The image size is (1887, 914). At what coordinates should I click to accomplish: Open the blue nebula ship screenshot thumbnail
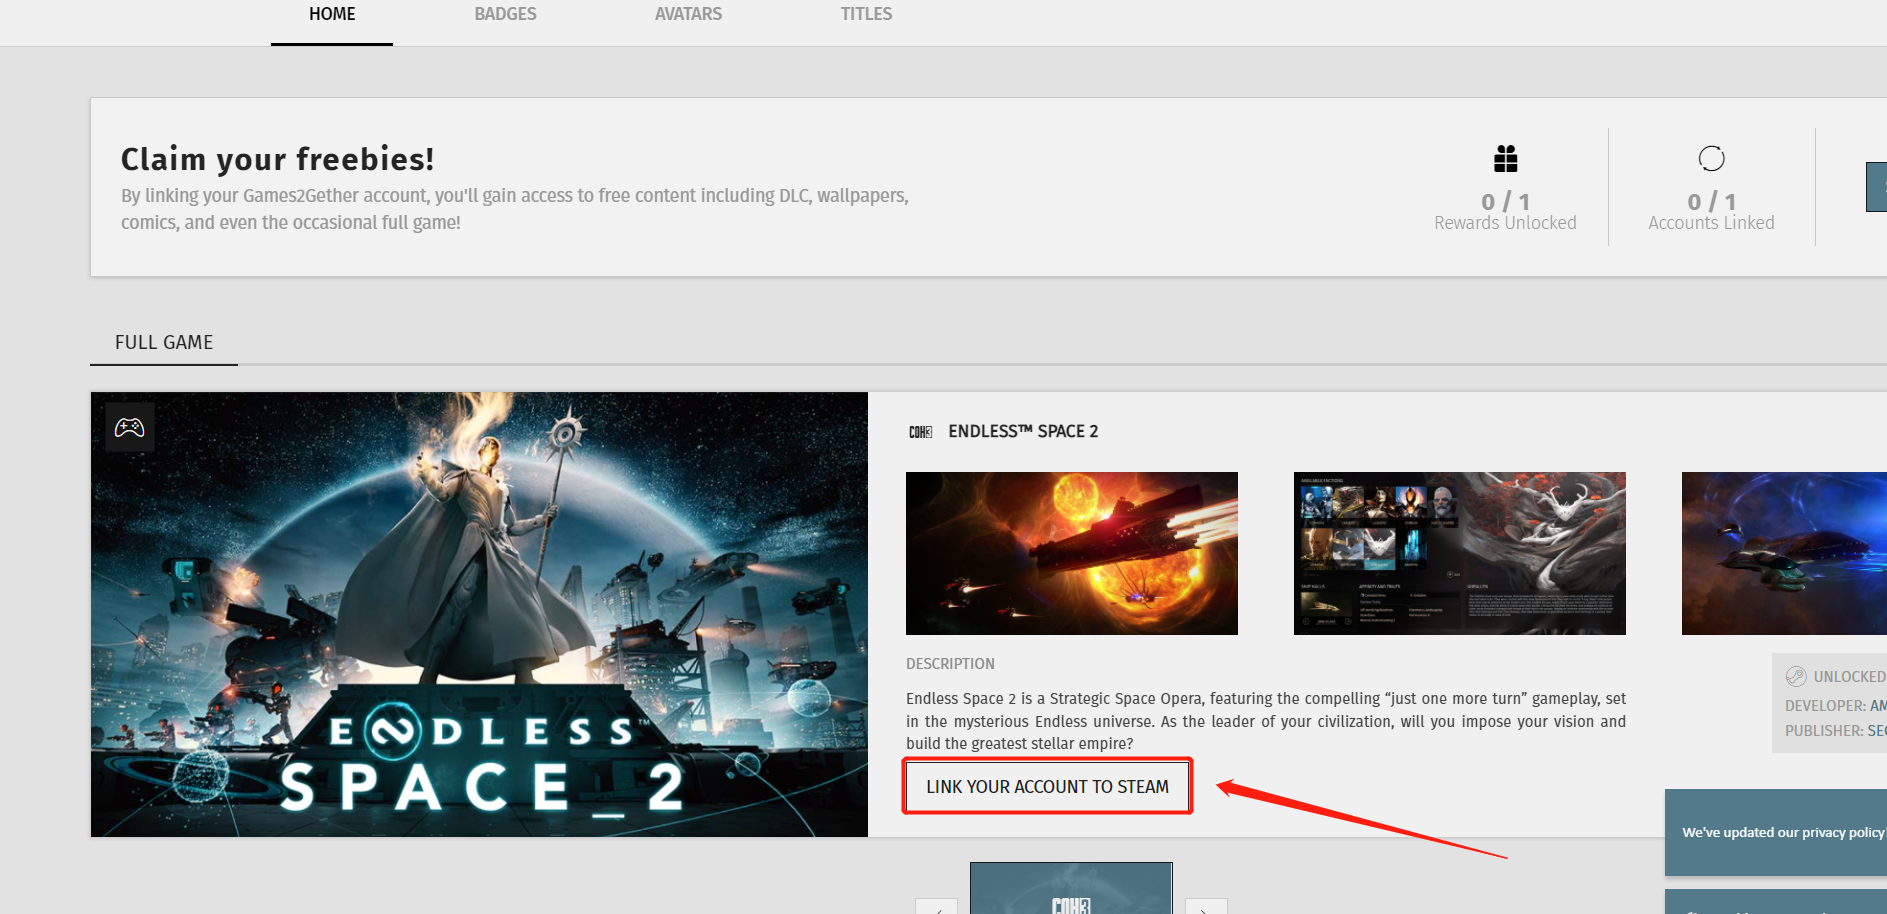(x=1784, y=553)
